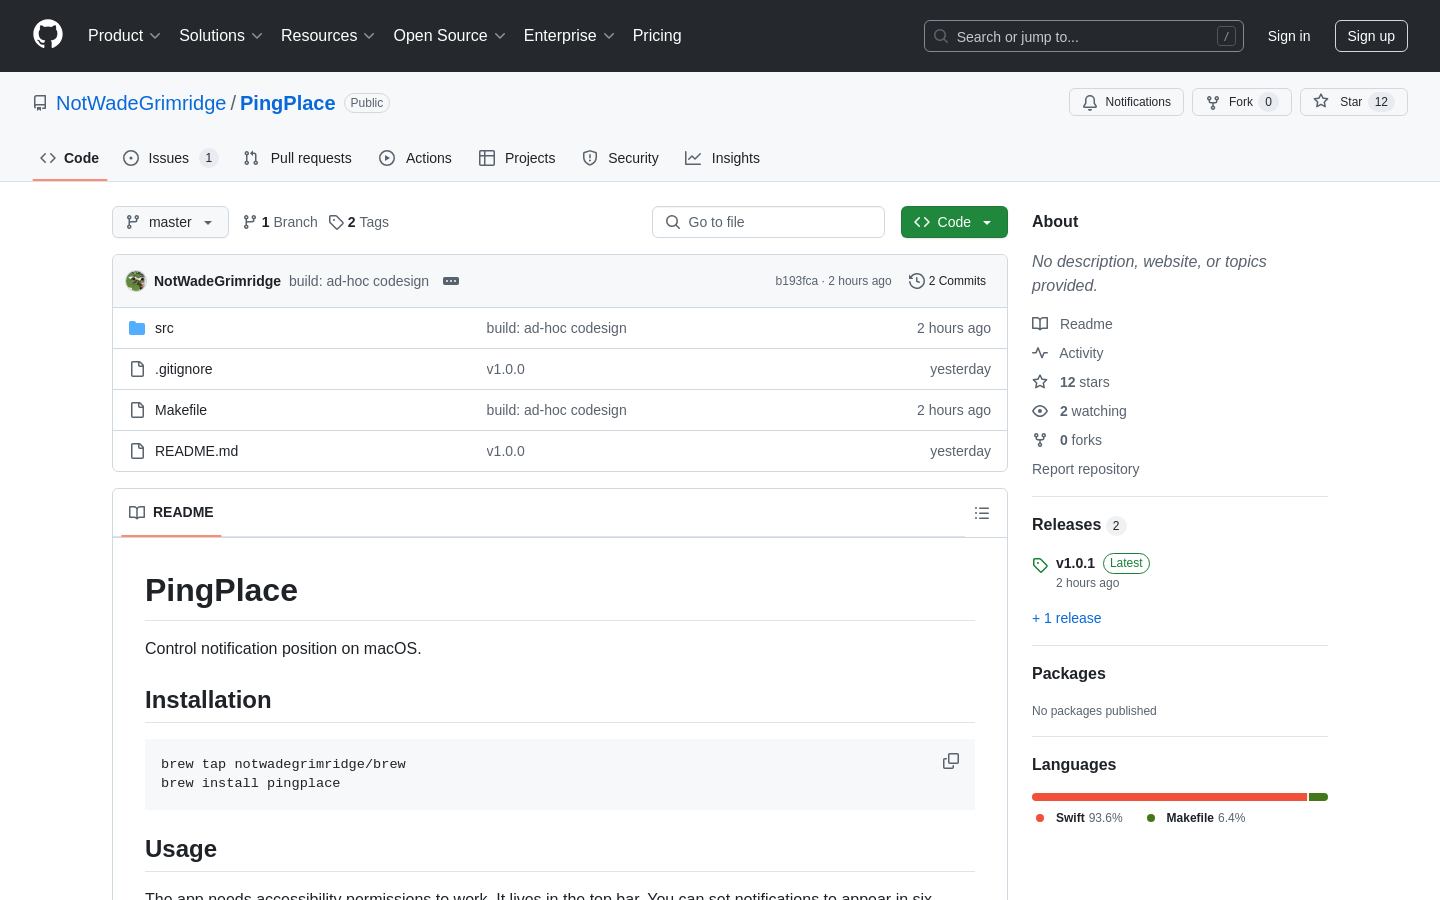
Task: Switch to the Pull requests tab
Action: [298, 158]
